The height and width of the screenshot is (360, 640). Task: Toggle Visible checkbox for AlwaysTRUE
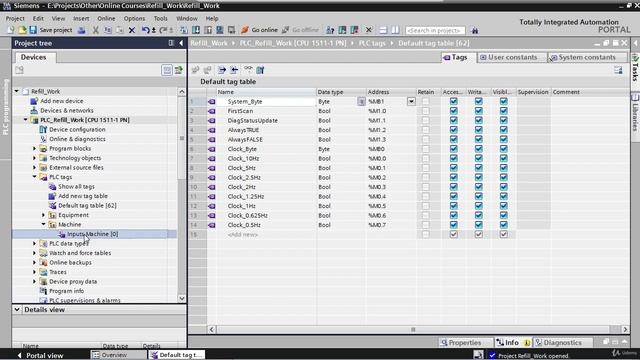pos(504,130)
